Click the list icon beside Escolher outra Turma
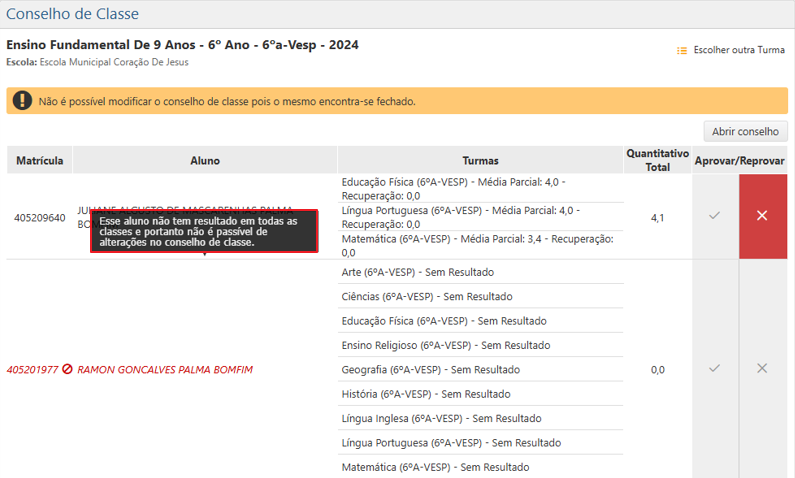Image resolution: width=795 pixels, height=478 pixels. (681, 50)
